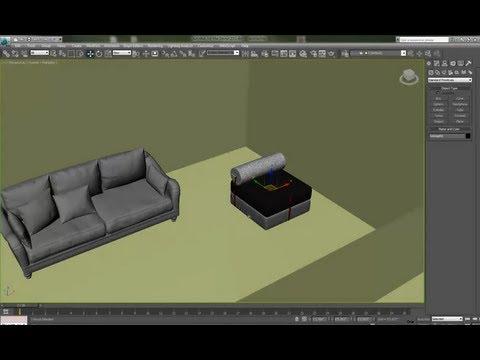
Task: Toggle the 3D Snaps button
Action: tap(165, 54)
